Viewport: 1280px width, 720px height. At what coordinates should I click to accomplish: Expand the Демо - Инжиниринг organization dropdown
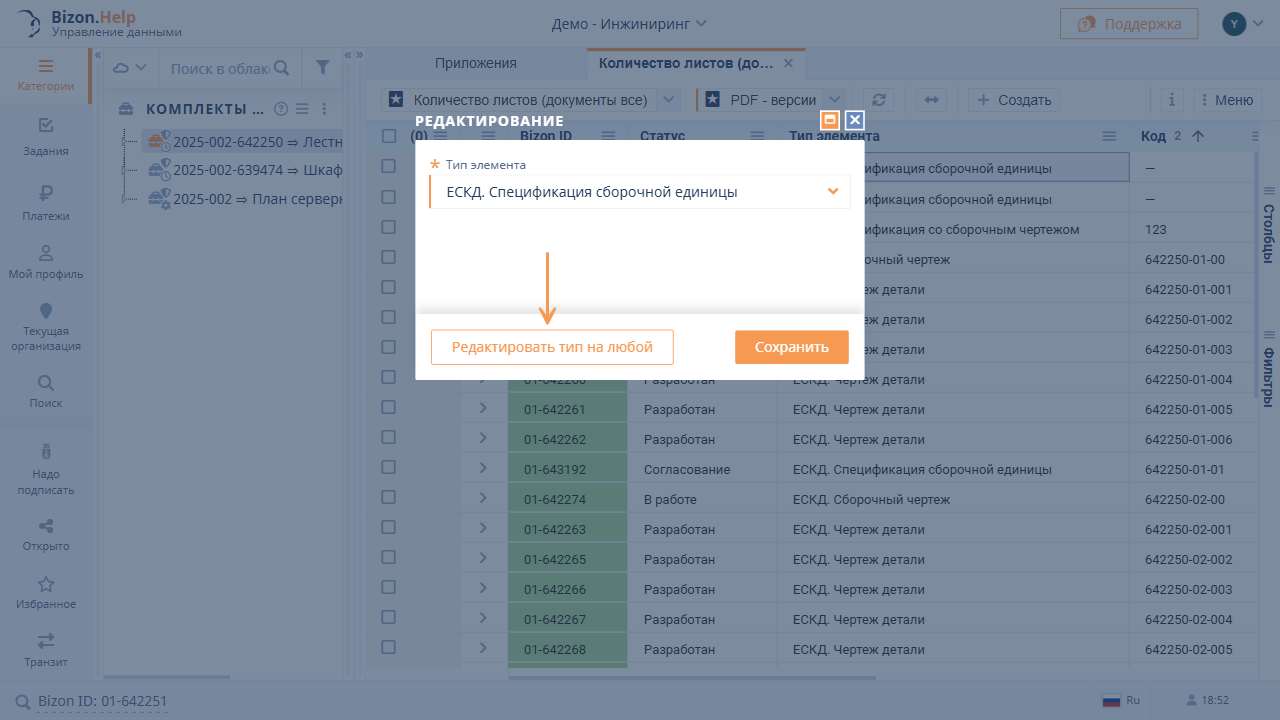click(629, 23)
